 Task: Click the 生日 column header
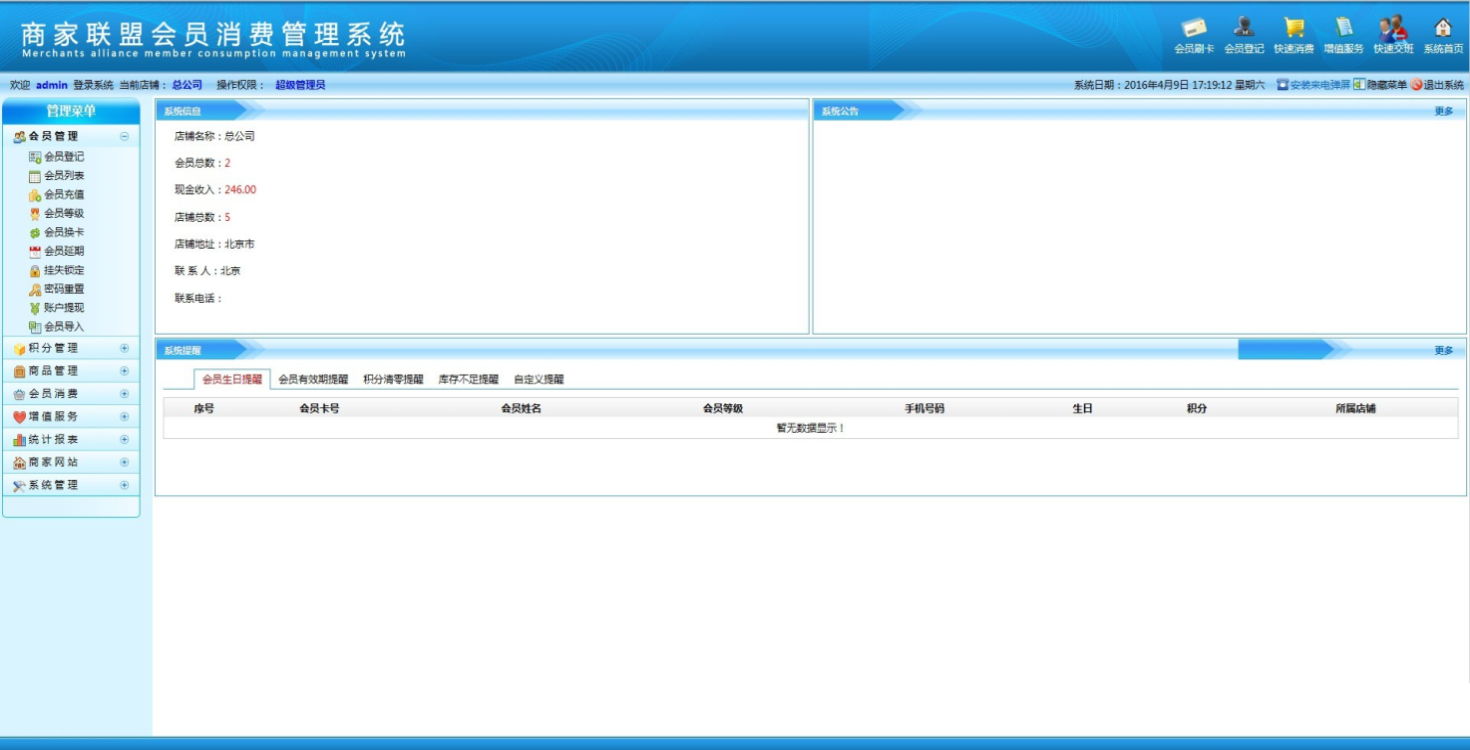click(x=1082, y=408)
